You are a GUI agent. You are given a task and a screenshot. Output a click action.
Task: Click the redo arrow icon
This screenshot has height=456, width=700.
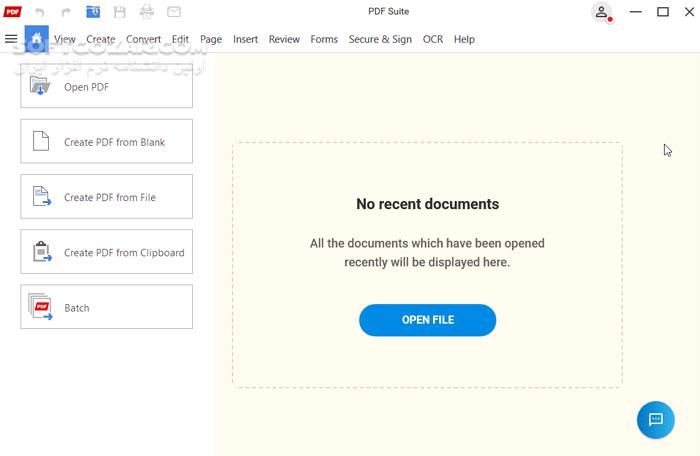(x=66, y=12)
